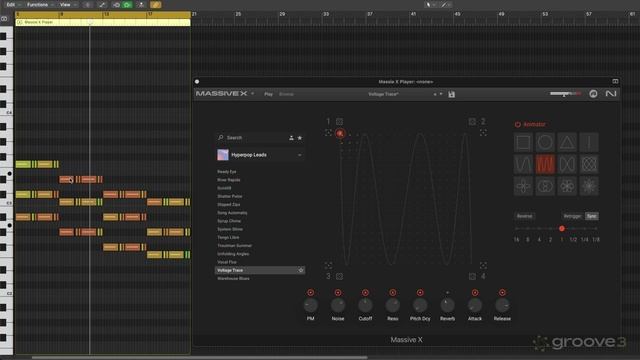Favorite the Voltage Trace preset star

tap(301, 270)
